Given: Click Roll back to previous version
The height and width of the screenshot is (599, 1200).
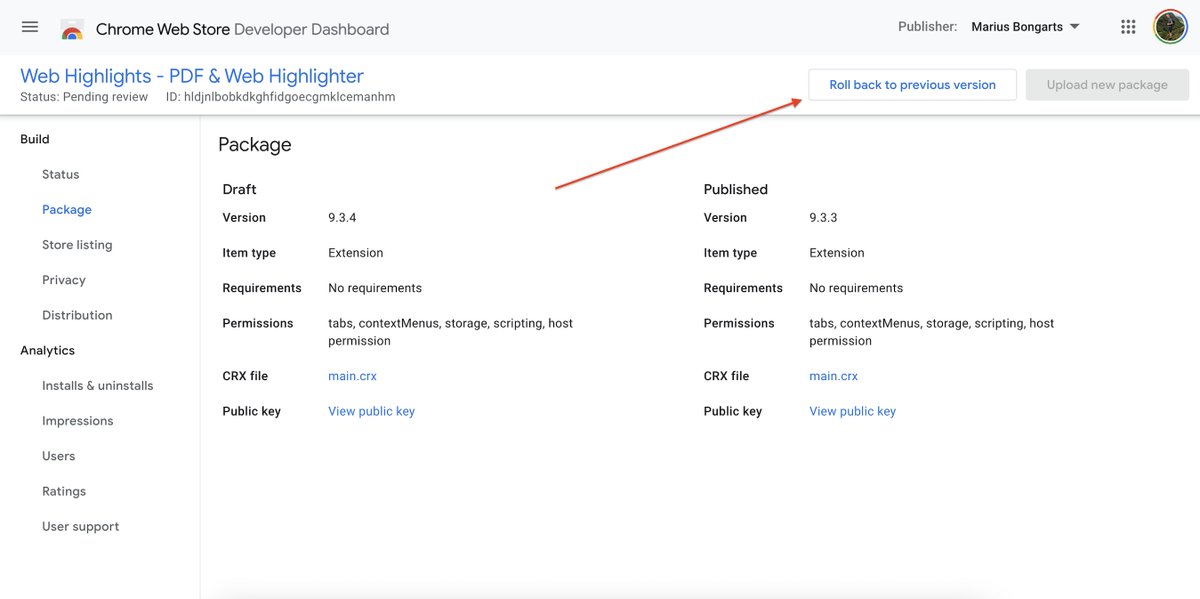Looking at the screenshot, I should 912,85.
